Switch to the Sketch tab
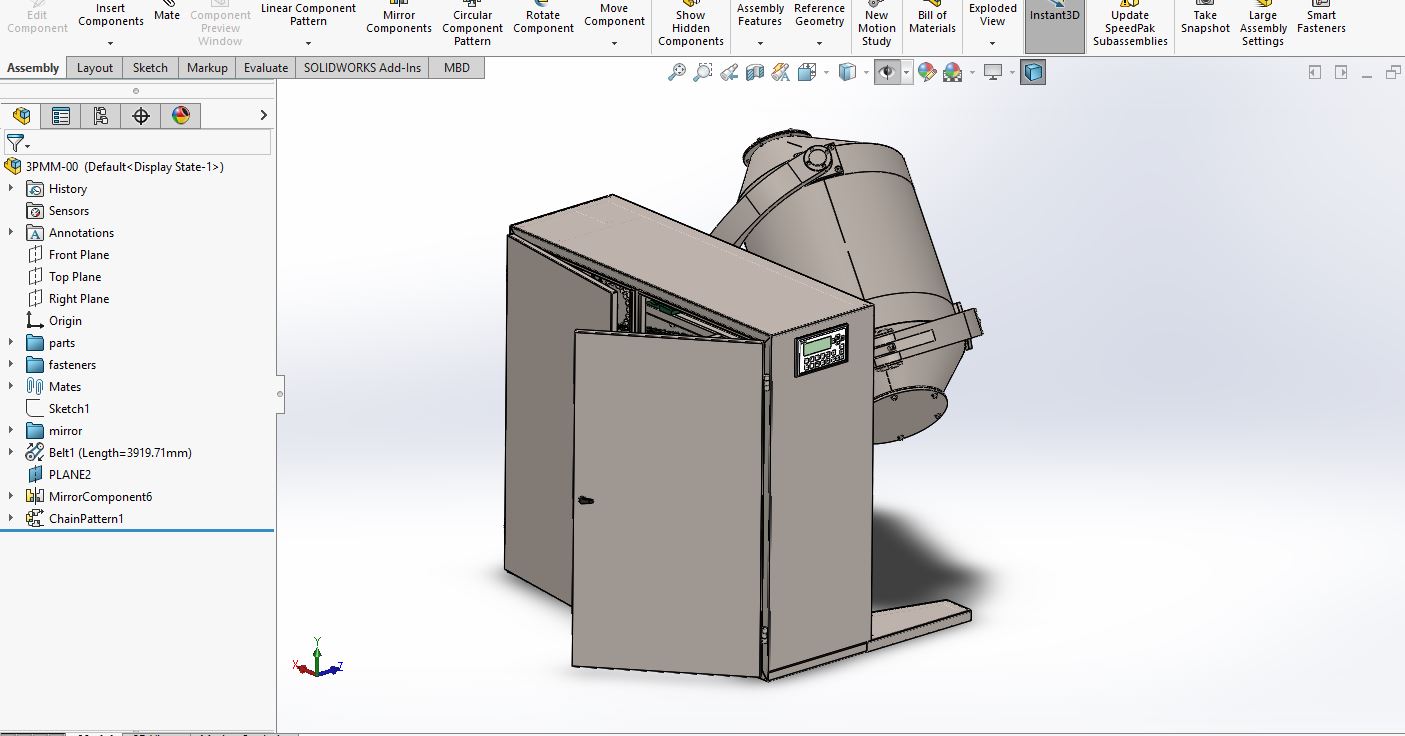Viewport: 1405px width, 736px height. tap(150, 68)
